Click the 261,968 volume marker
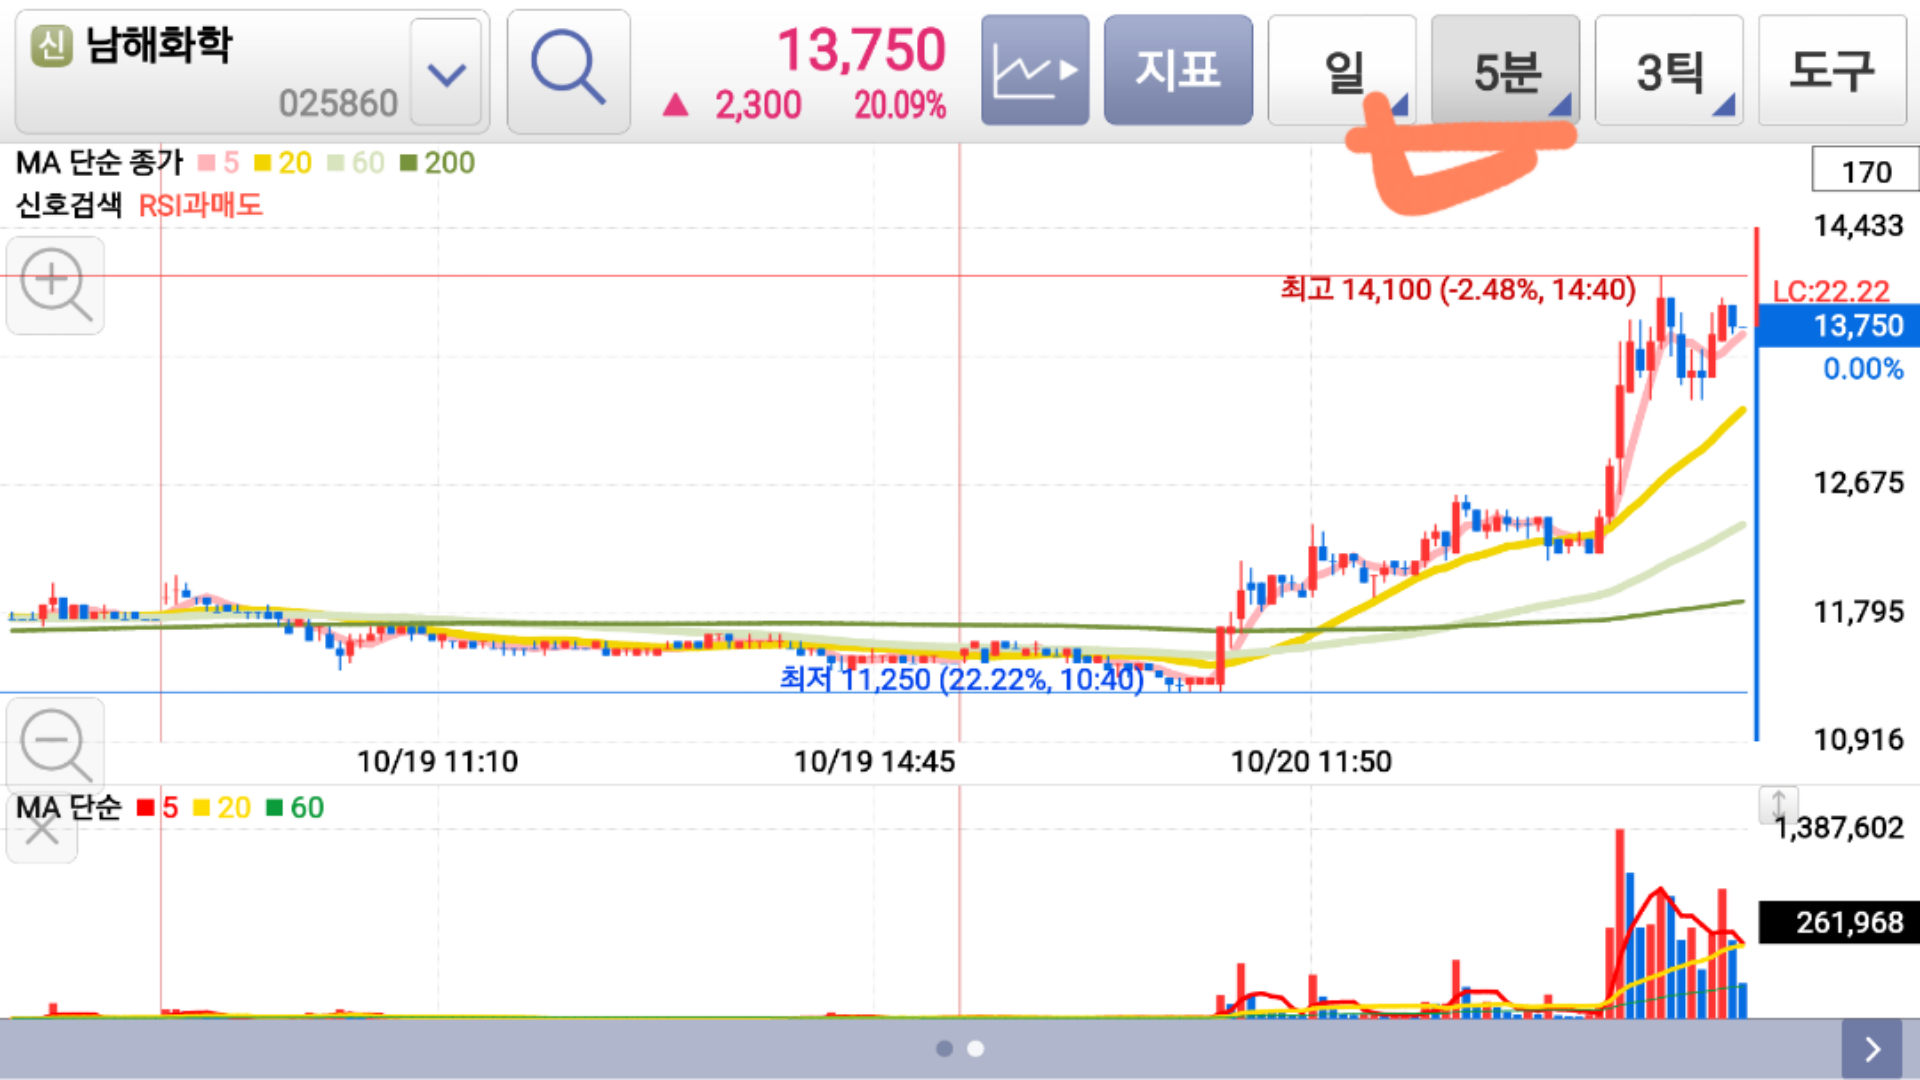 (x=1838, y=922)
